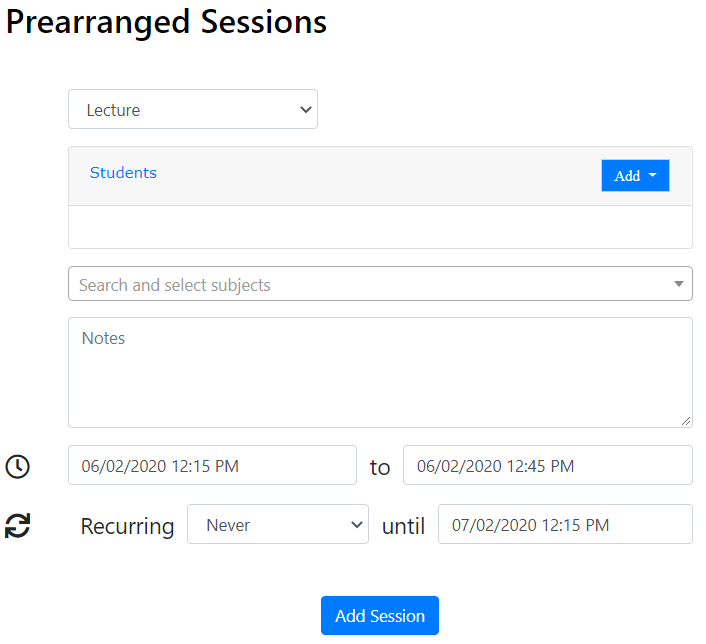Viewport: 706px width, 644px height.
Task: Open the Lecture session type dropdown
Action: [192, 110]
